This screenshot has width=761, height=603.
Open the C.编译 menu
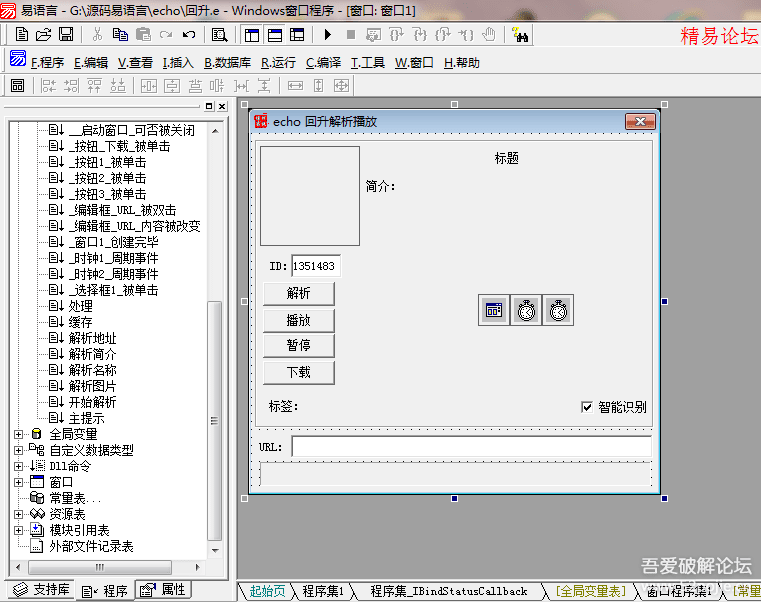(323, 63)
